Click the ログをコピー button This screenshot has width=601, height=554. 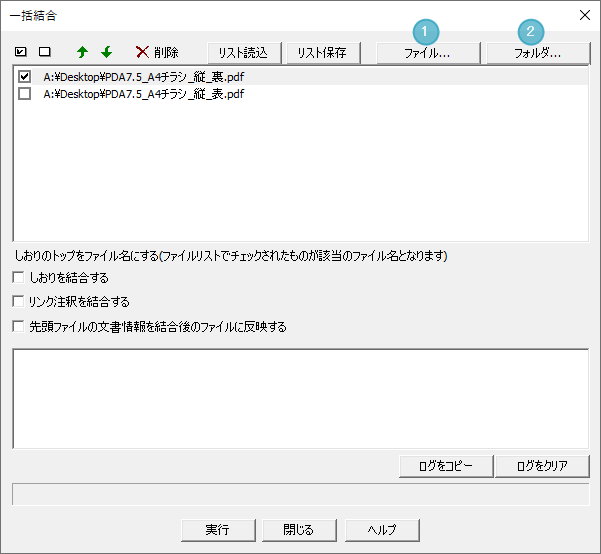(x=446, y=466)
